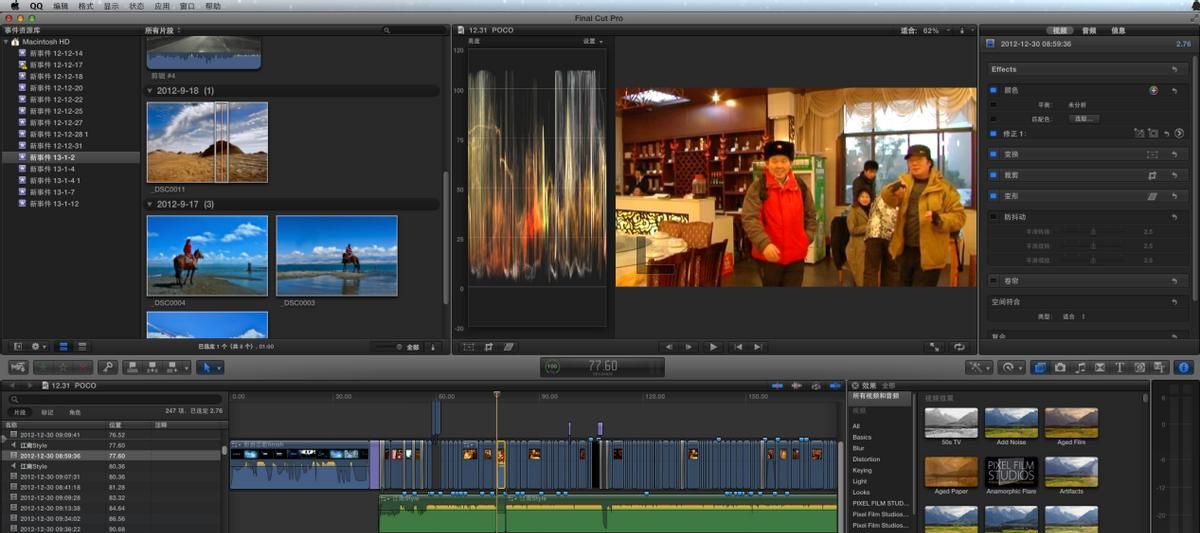Open the 全部 clip filter dropdown
This screenshot has width=1200, height=533.
pos(412,347)
